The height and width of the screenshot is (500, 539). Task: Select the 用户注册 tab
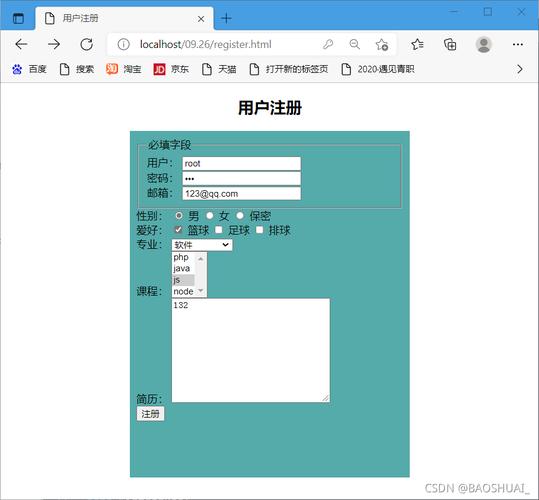pos(124,18)
